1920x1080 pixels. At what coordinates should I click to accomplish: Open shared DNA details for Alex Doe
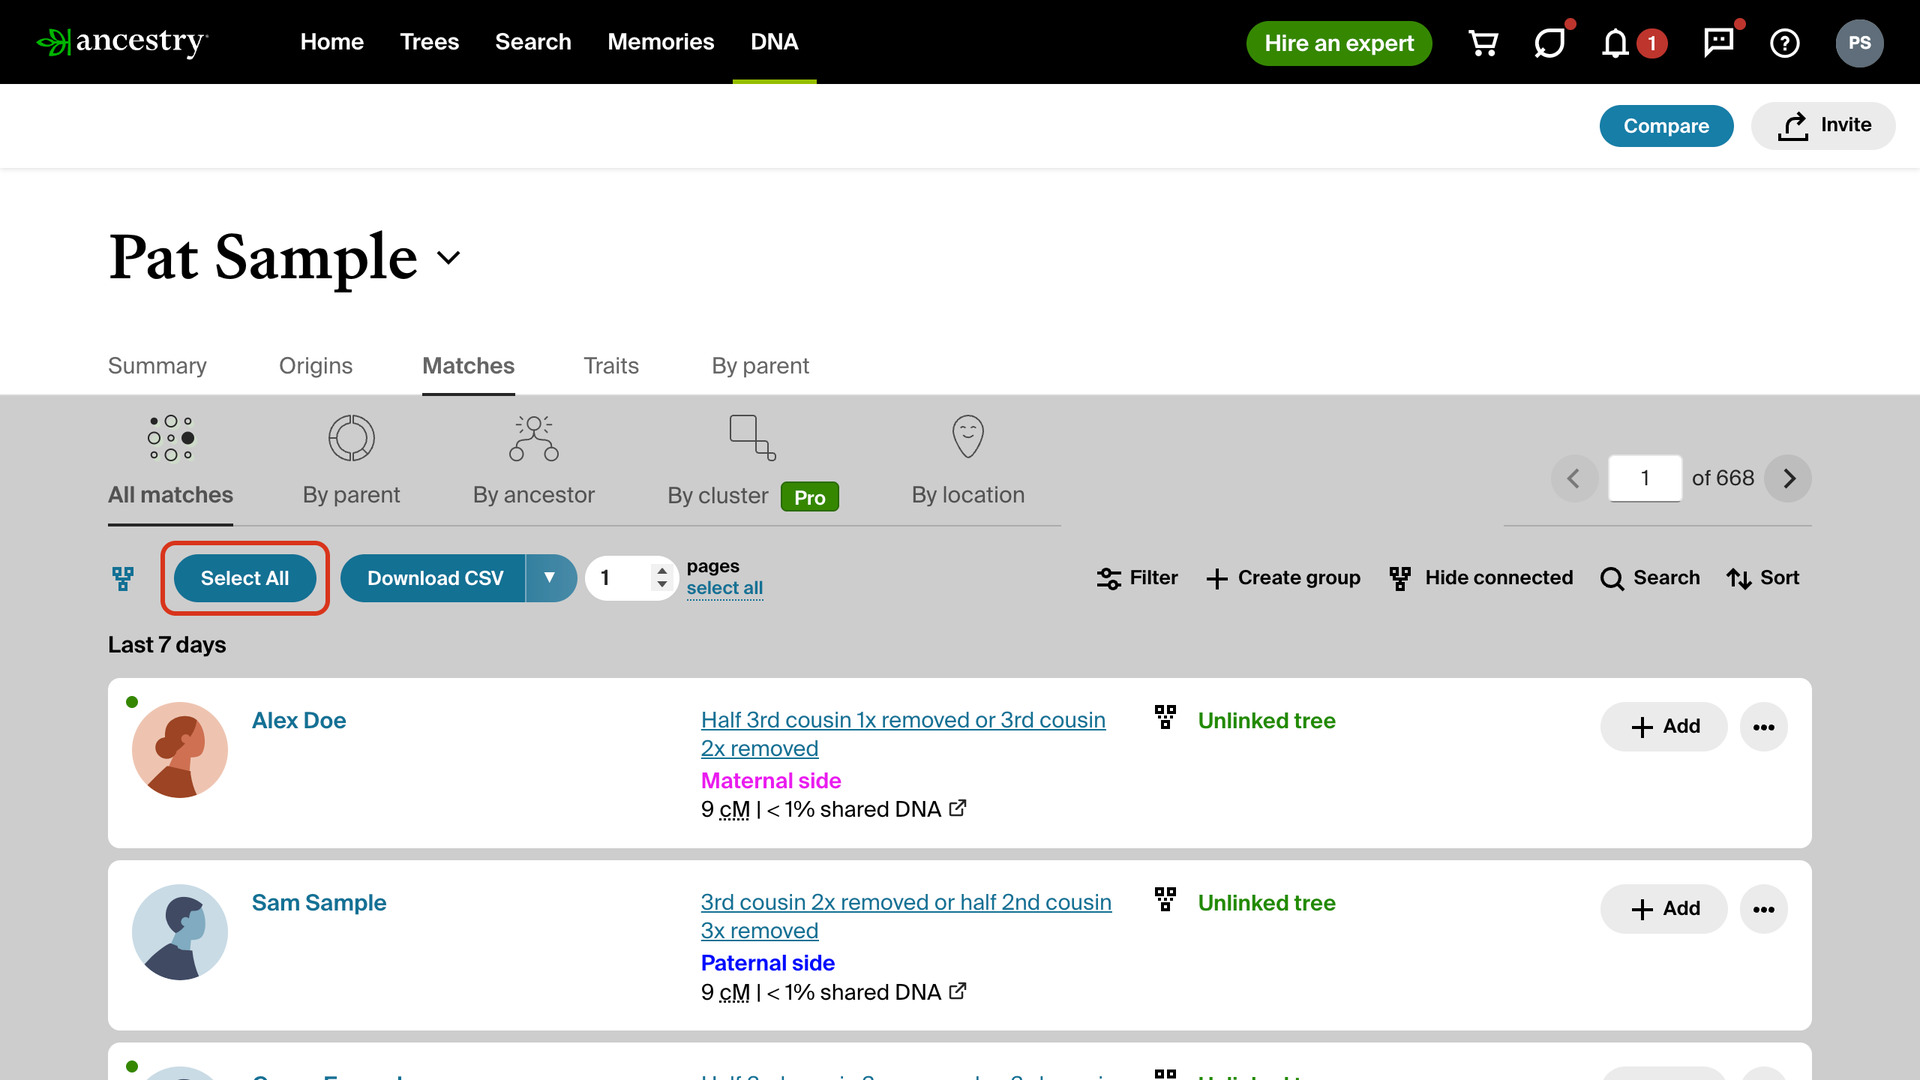click(x=958, y=808)
